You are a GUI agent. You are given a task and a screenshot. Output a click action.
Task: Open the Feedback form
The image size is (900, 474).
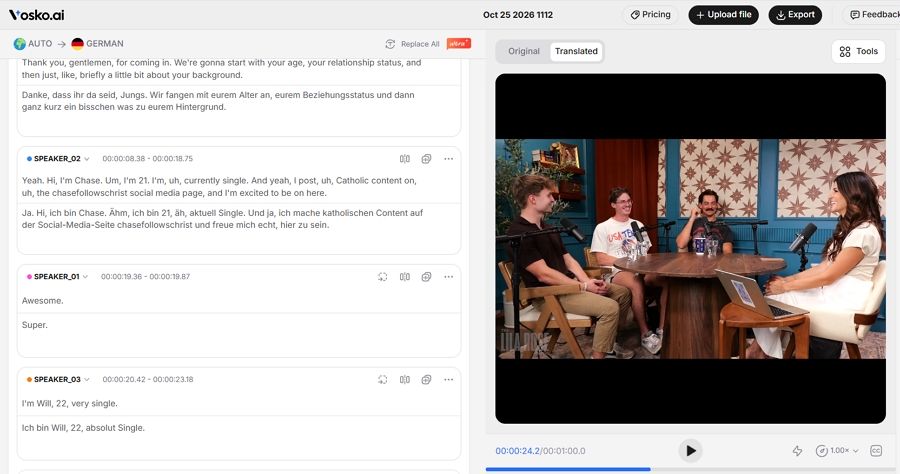coord(871,15)
